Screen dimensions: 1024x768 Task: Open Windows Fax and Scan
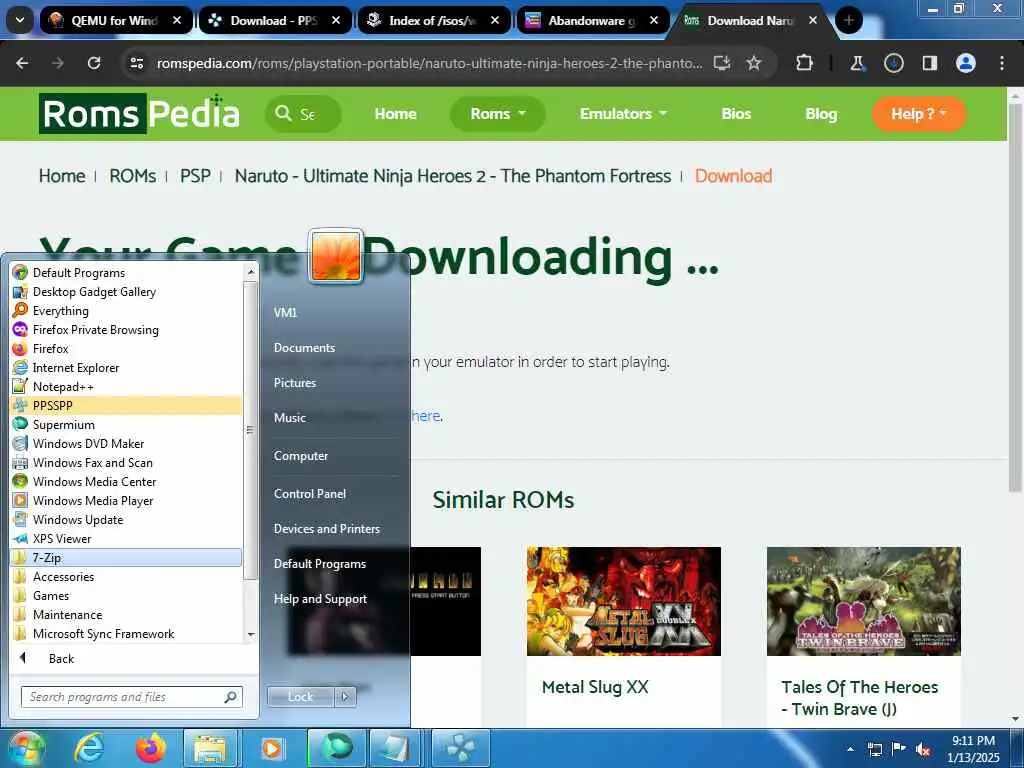coord(126,462)
